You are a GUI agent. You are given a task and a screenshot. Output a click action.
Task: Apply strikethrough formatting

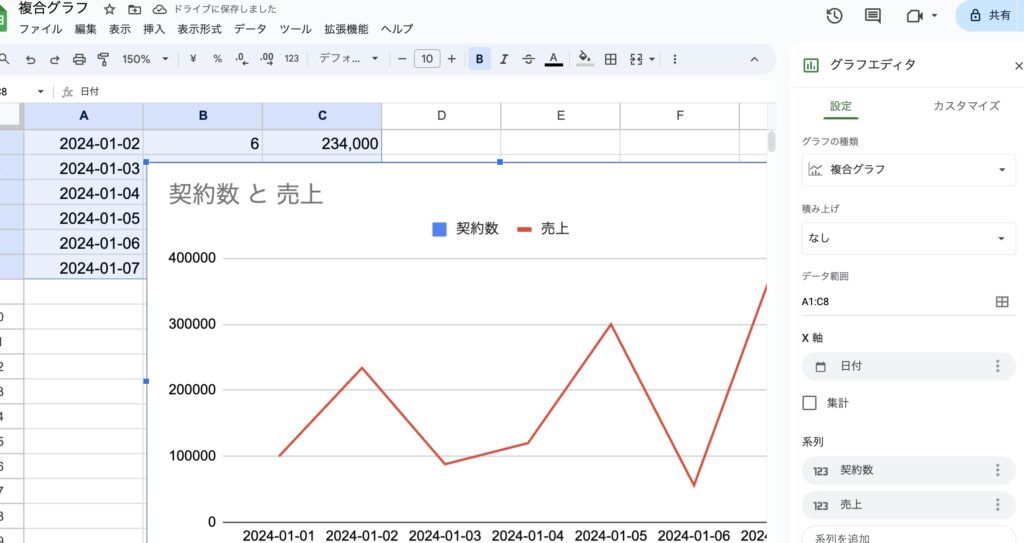point(528,59)
